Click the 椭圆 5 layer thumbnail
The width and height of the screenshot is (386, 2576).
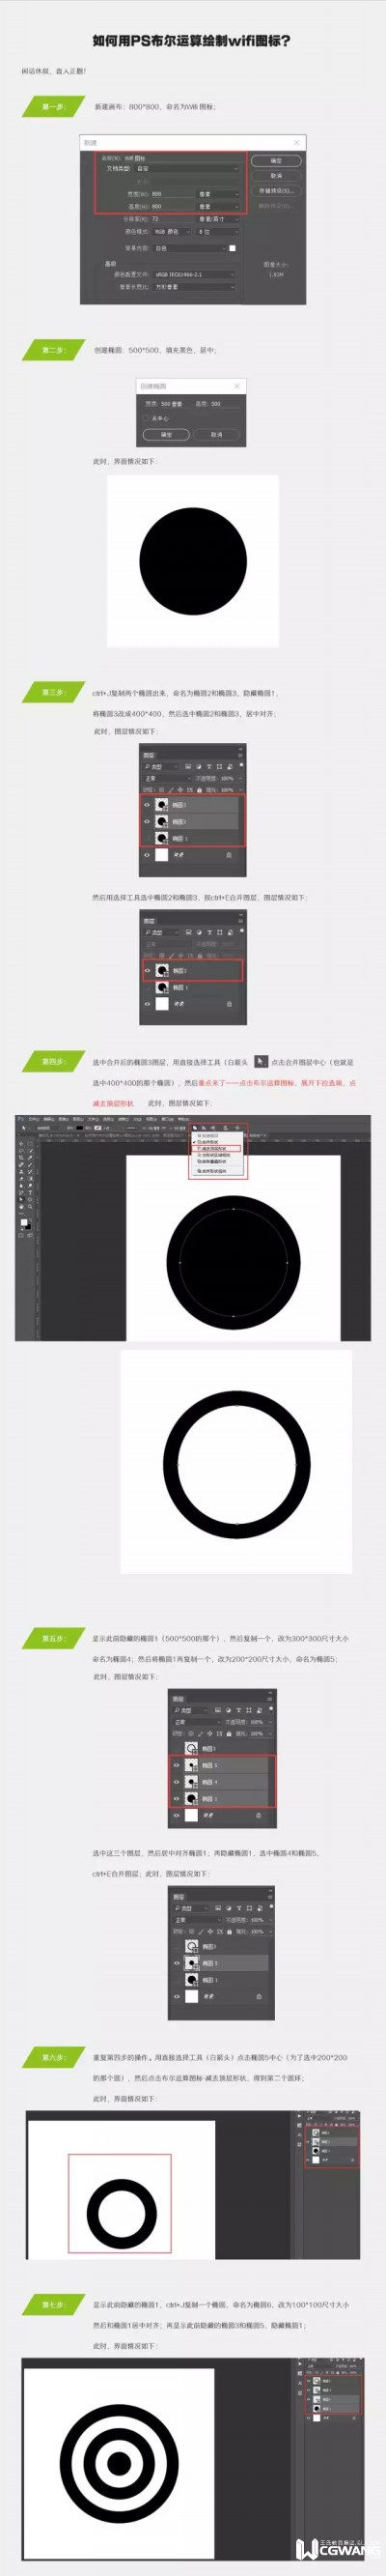[x=192, y=1765]
